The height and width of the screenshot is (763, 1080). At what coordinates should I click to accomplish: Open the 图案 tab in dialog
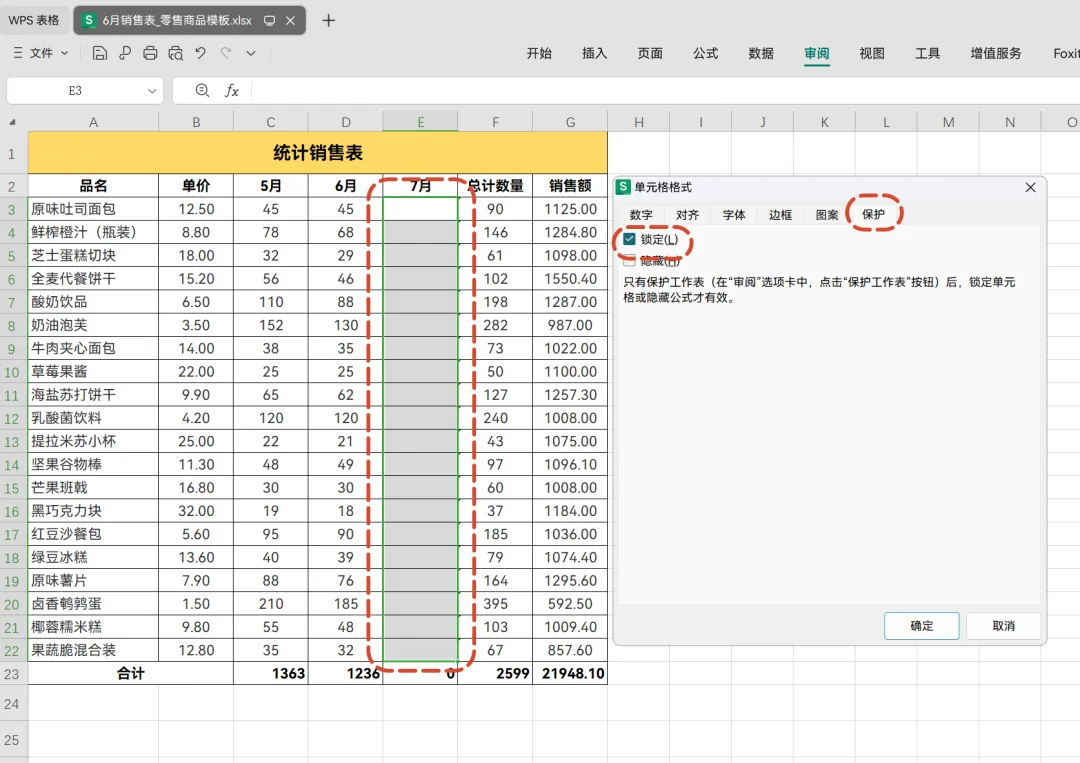pos(827,215)
